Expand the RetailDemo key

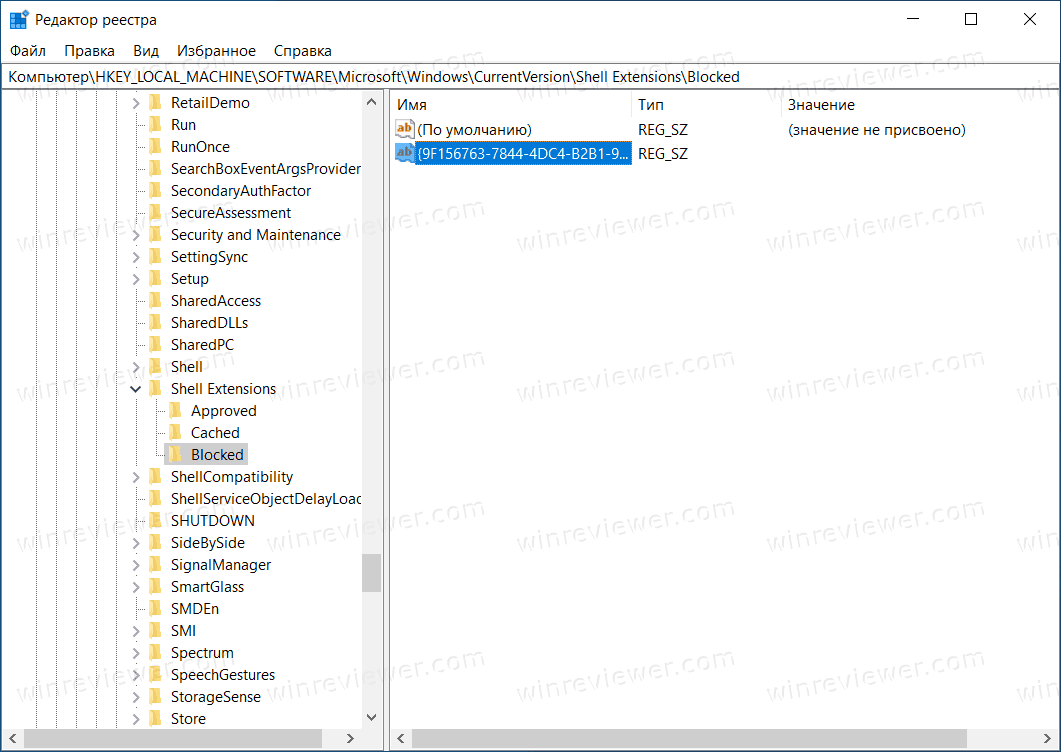pos(136,103)
